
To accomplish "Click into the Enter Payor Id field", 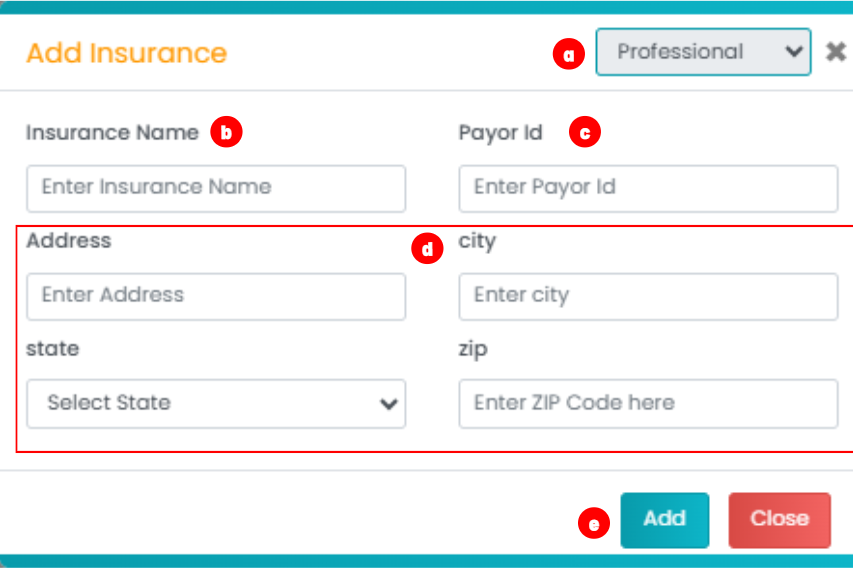I will [648, 187].
